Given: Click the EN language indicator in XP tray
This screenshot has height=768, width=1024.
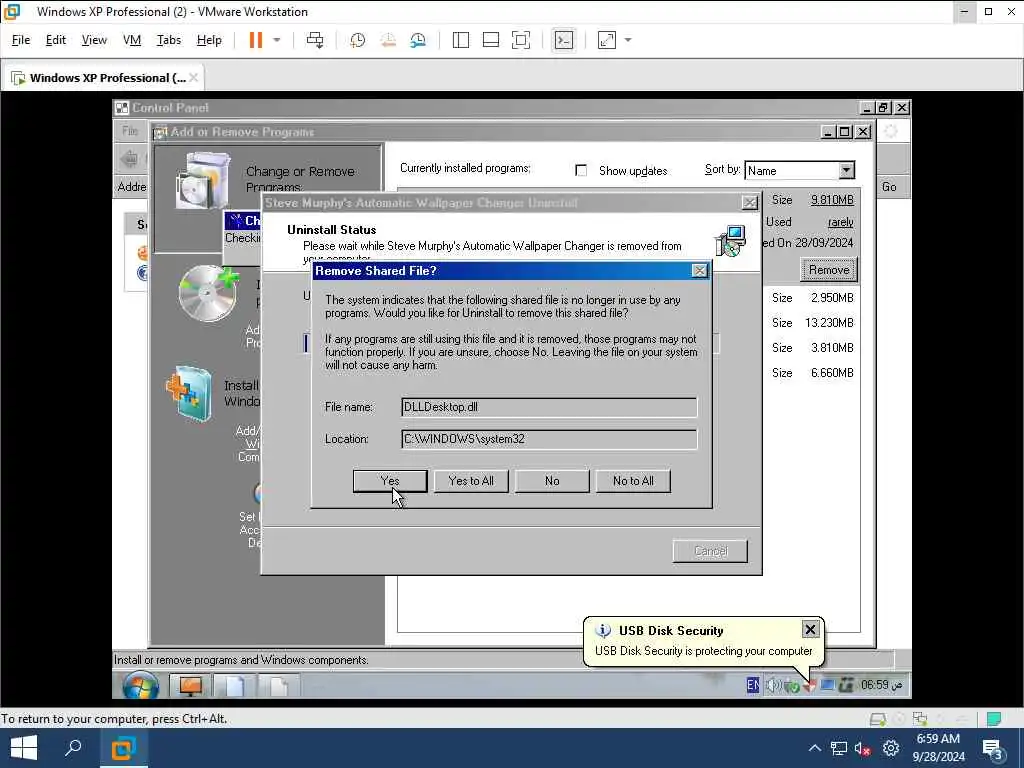Looking at the screenshot, I should pos(752,684).
